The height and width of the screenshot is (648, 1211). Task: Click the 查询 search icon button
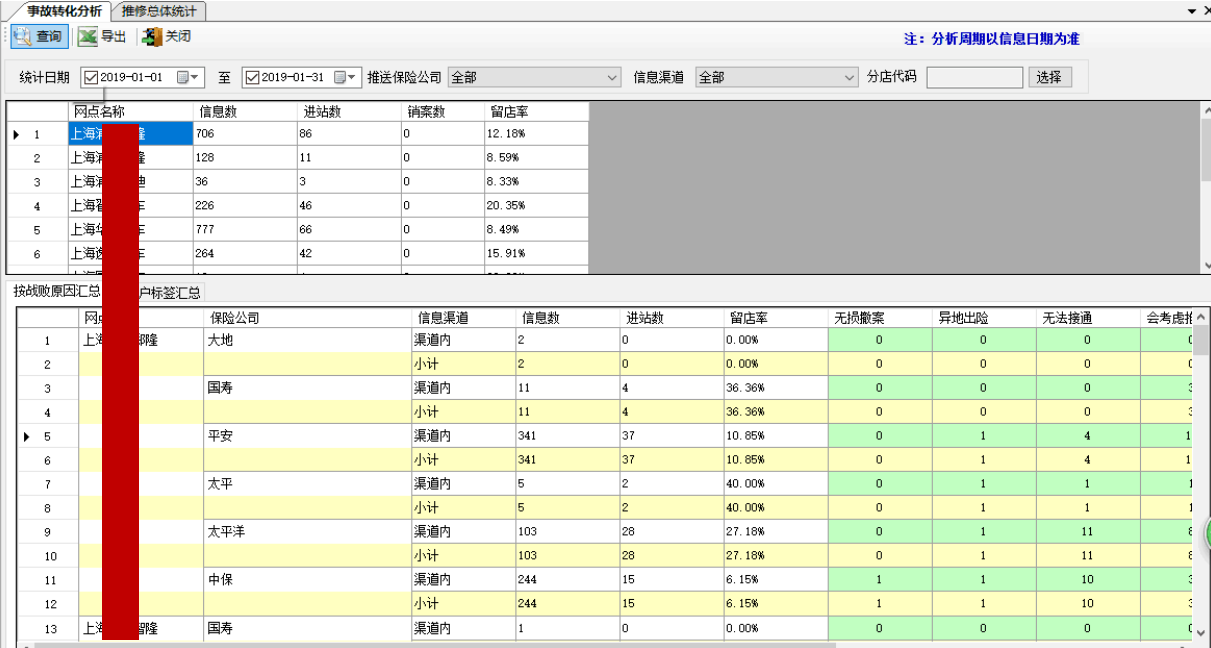coord(23,37)
